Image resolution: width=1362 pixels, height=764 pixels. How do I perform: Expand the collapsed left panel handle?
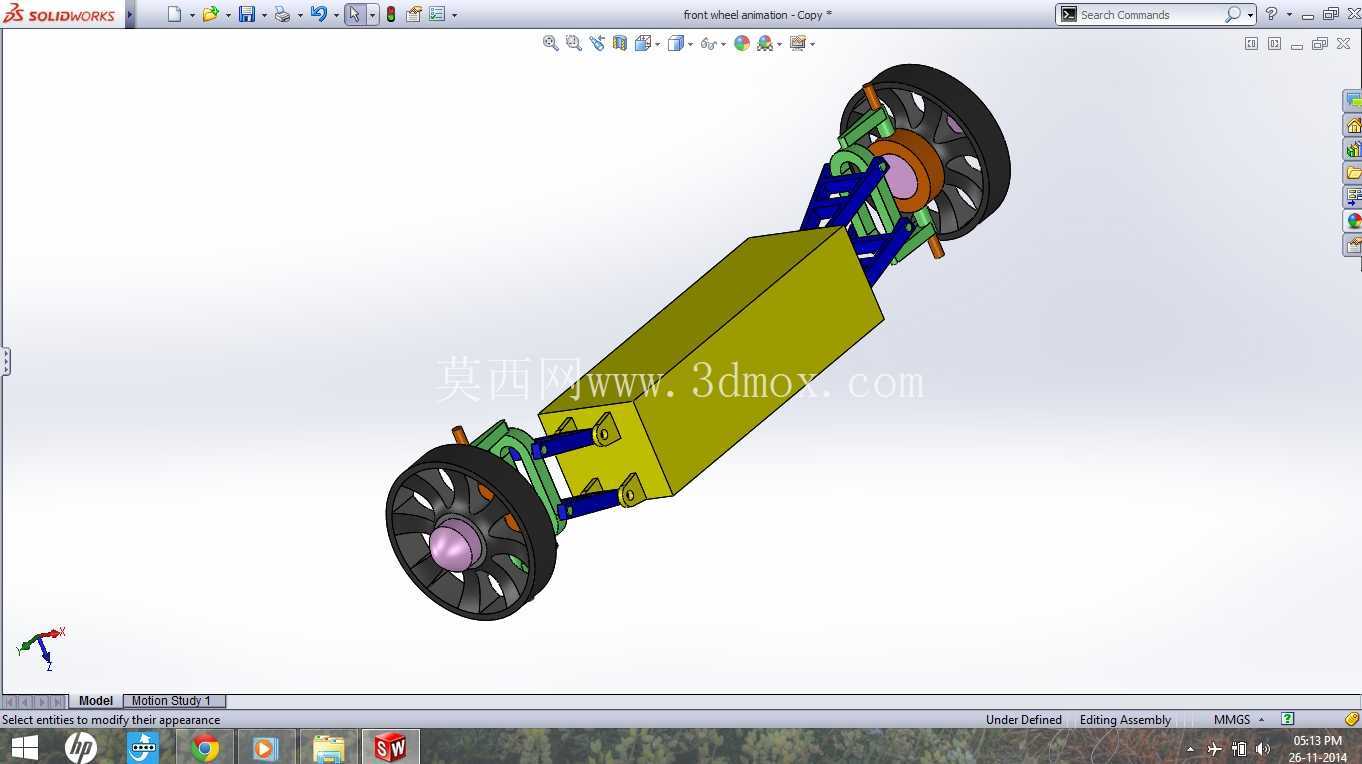tap(5, 361)
